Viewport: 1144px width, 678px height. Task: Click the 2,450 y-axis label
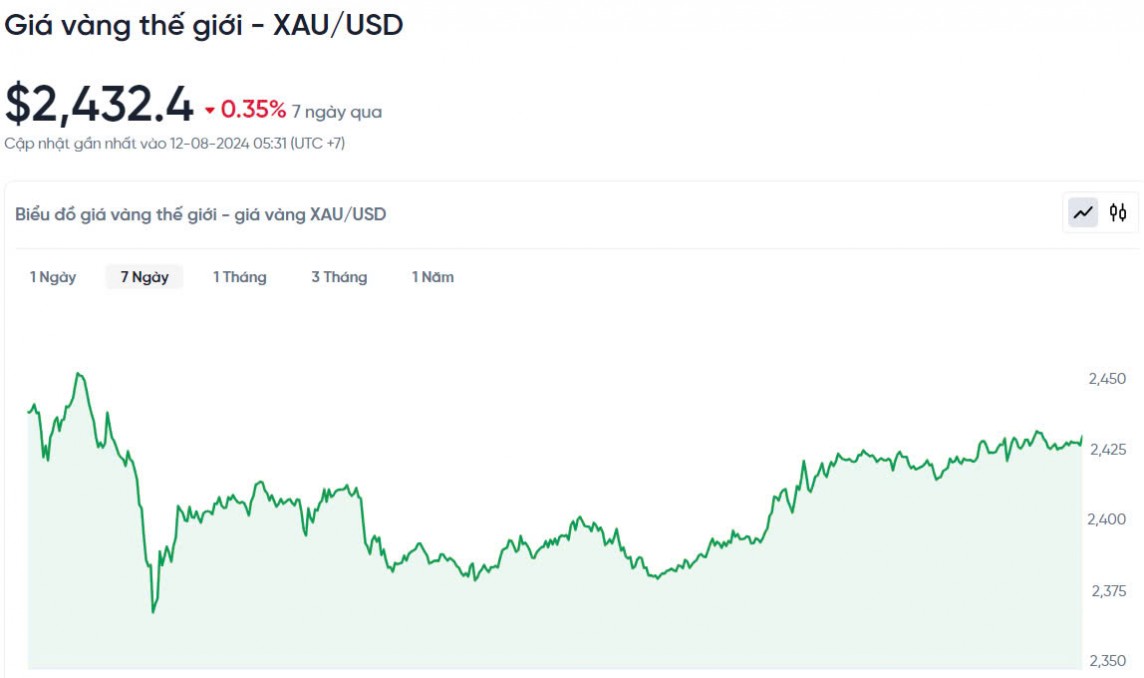coord(1107,379)
